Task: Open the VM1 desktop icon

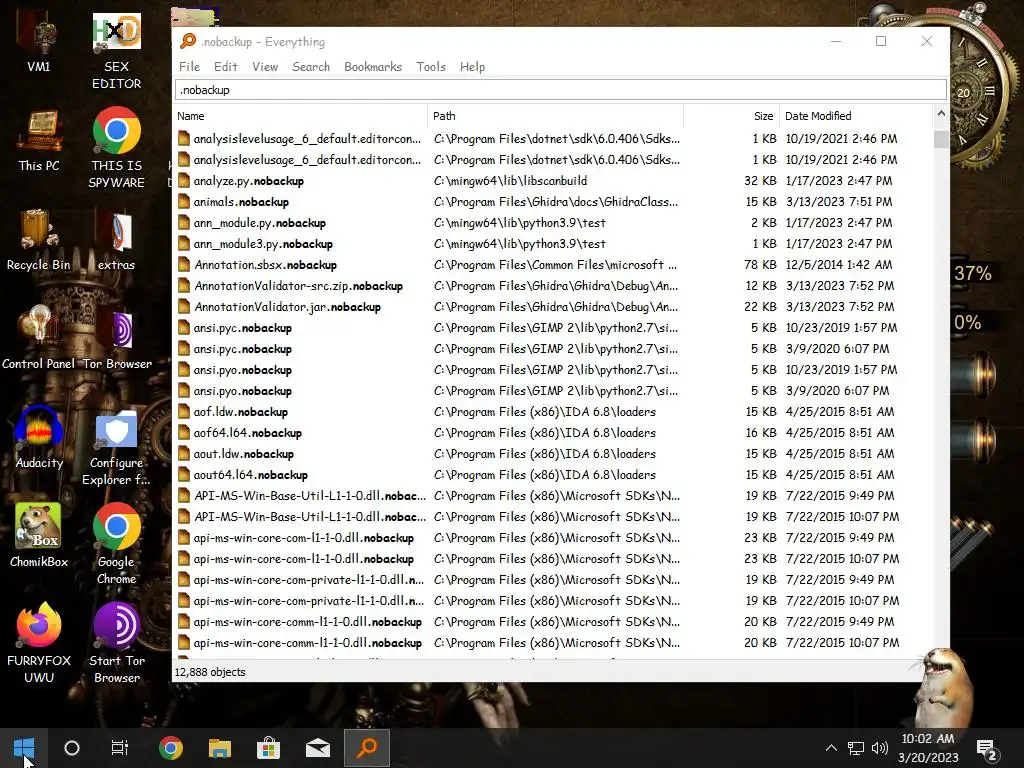Action: (x=39, y=42)
